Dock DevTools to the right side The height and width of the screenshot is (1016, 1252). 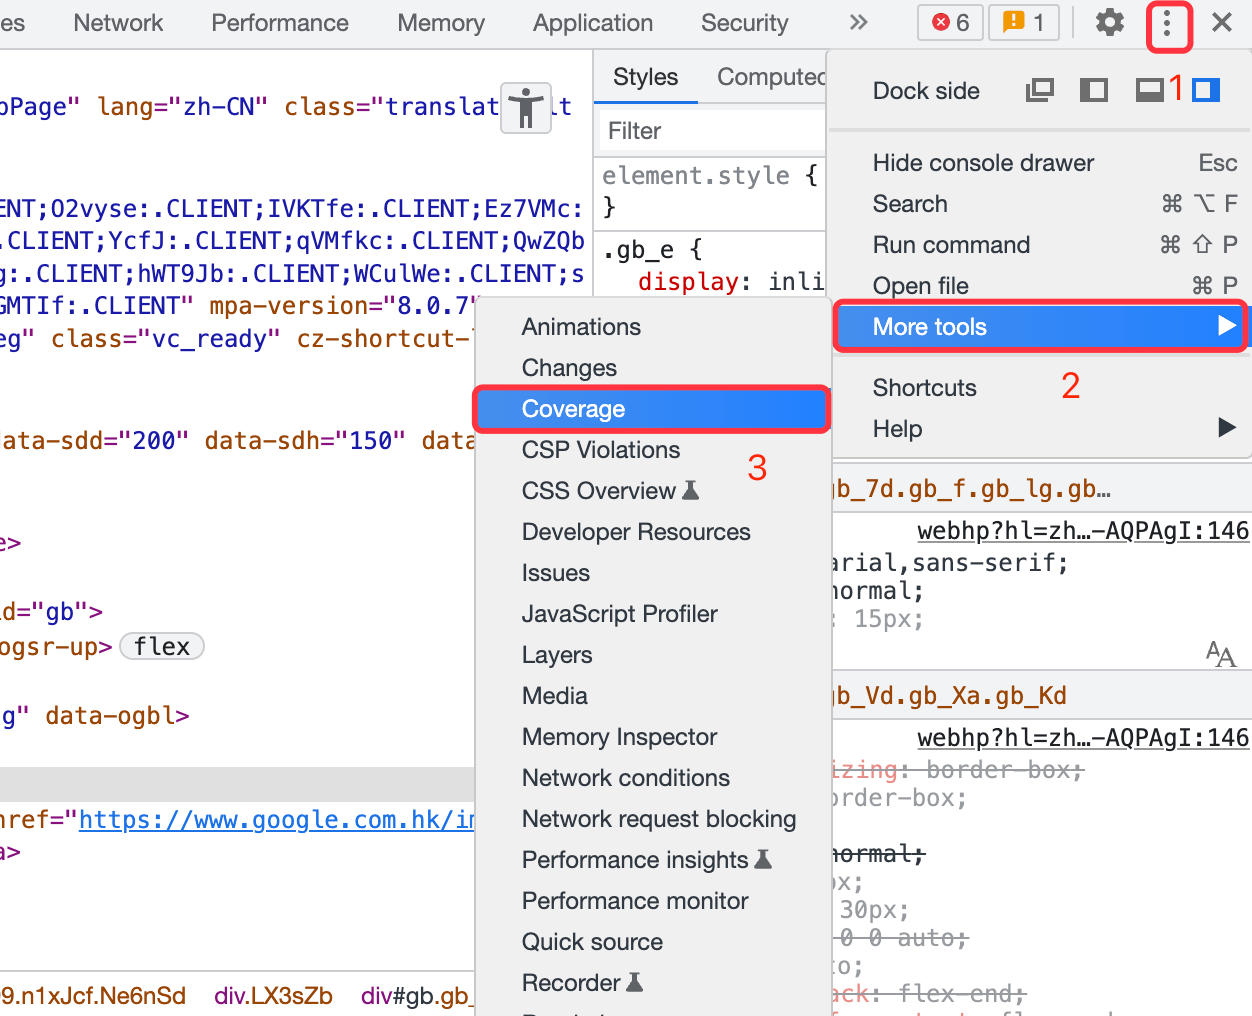coord(1206,91)
